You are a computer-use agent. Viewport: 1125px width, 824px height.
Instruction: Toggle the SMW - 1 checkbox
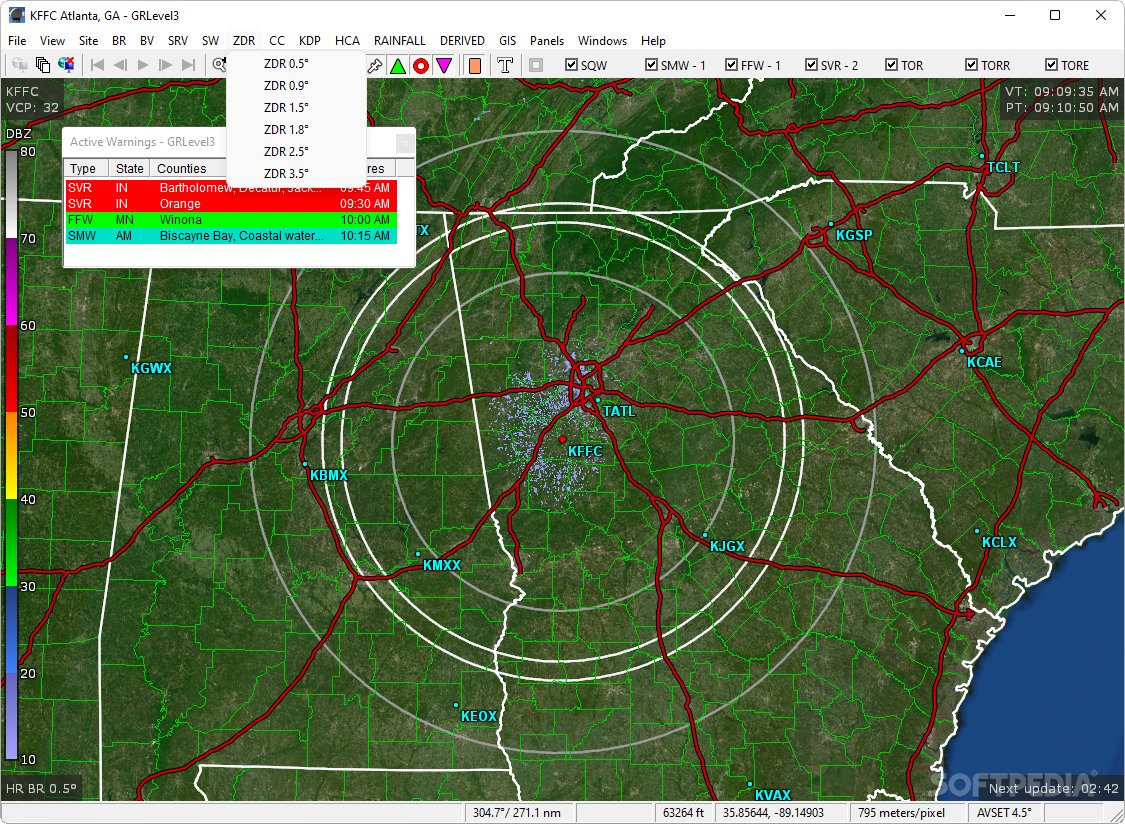coord(651,65)
